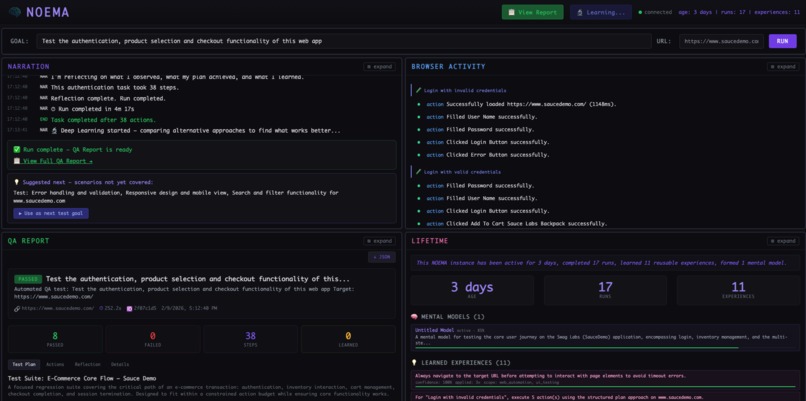Viewport: 806px width, 401px height.
Task: Click 'Successfully loaded https://www.saucedemo.com/' action
Action: 531,104
